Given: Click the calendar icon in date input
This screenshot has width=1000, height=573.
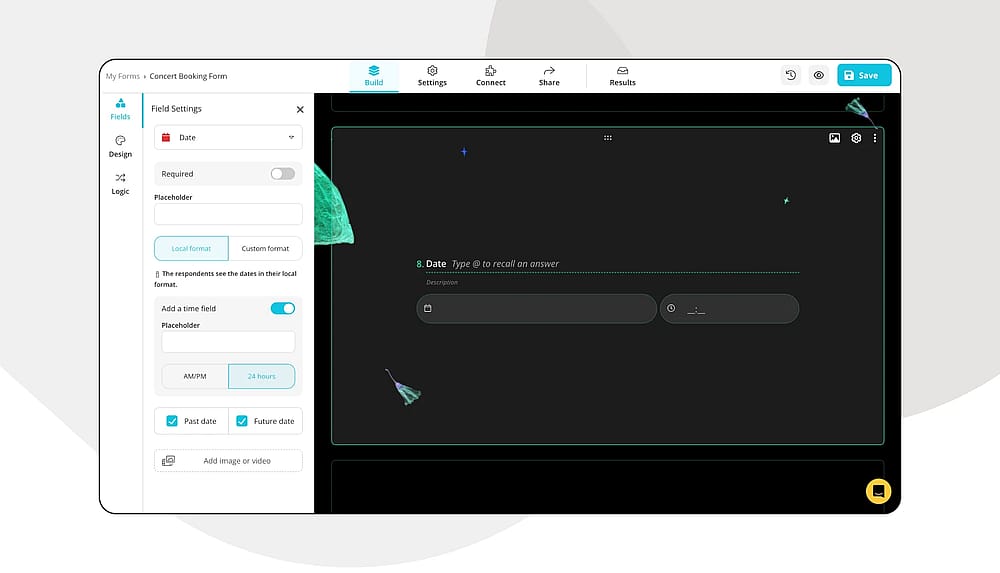Looking at the screenshot, I should [428, 308].
